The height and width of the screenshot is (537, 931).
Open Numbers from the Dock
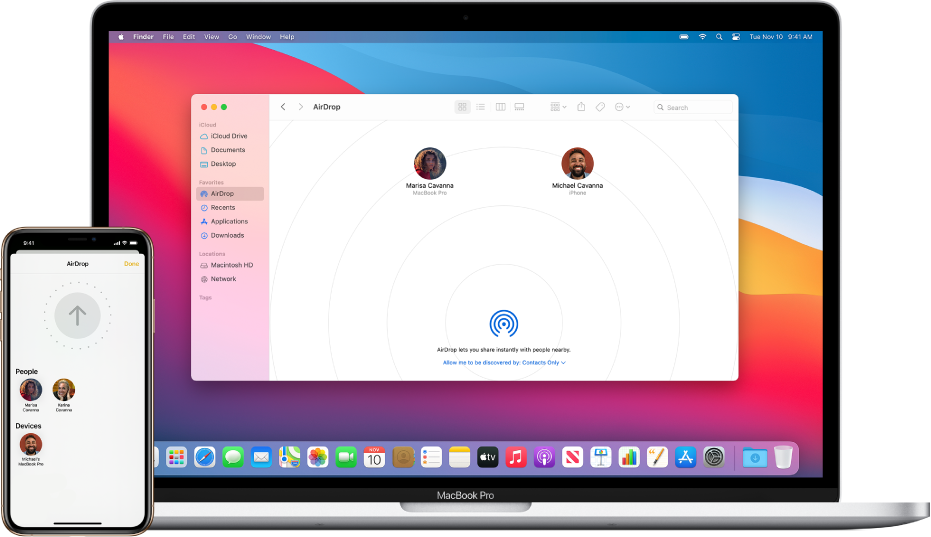pyautogui.click(x=629, y=457)
